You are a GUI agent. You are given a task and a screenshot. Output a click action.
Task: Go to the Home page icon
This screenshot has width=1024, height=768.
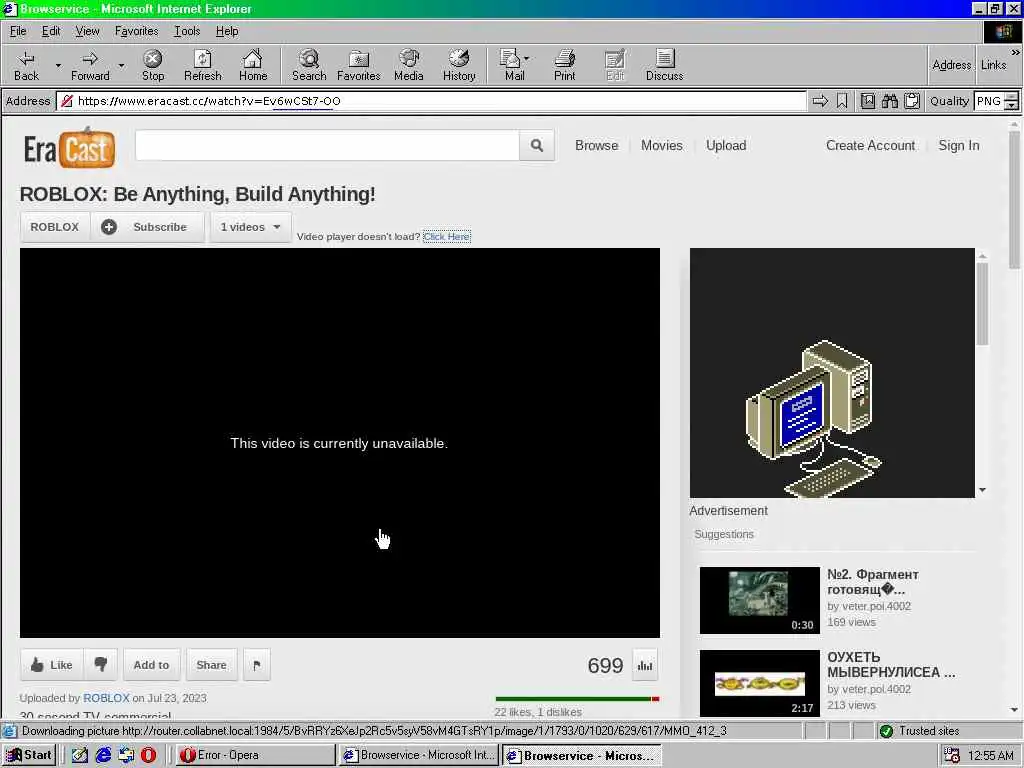(253, 65)
